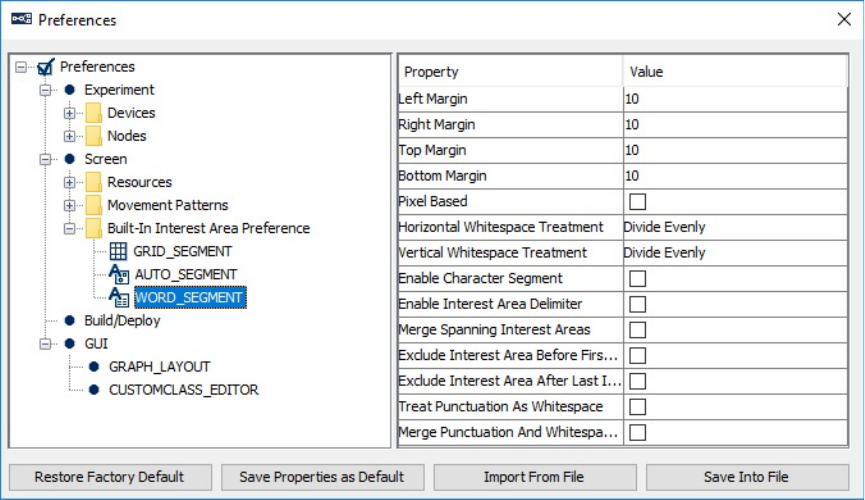Image resolution: width=865 pixels, height=500 pixels.
Task: Select the Screen tree label
Action: pyautogui.click(x=105, y=159)
